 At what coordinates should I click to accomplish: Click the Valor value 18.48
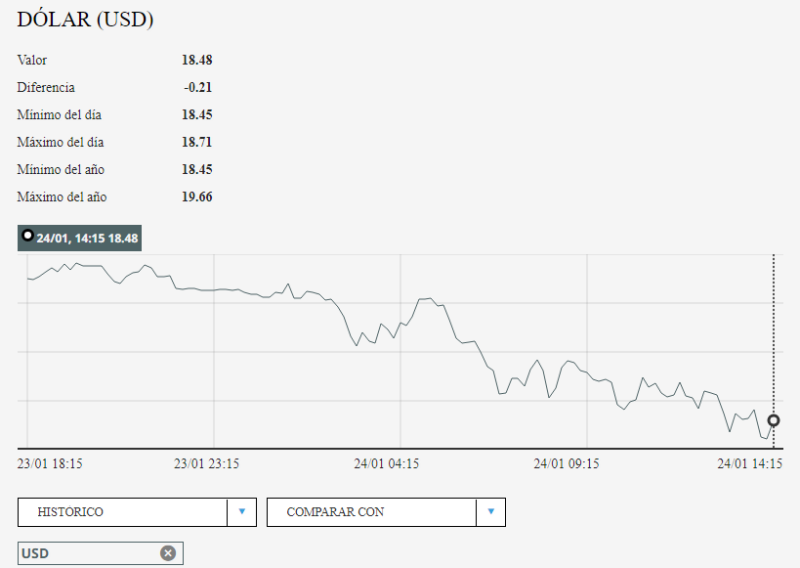click(x=197, y=60)
